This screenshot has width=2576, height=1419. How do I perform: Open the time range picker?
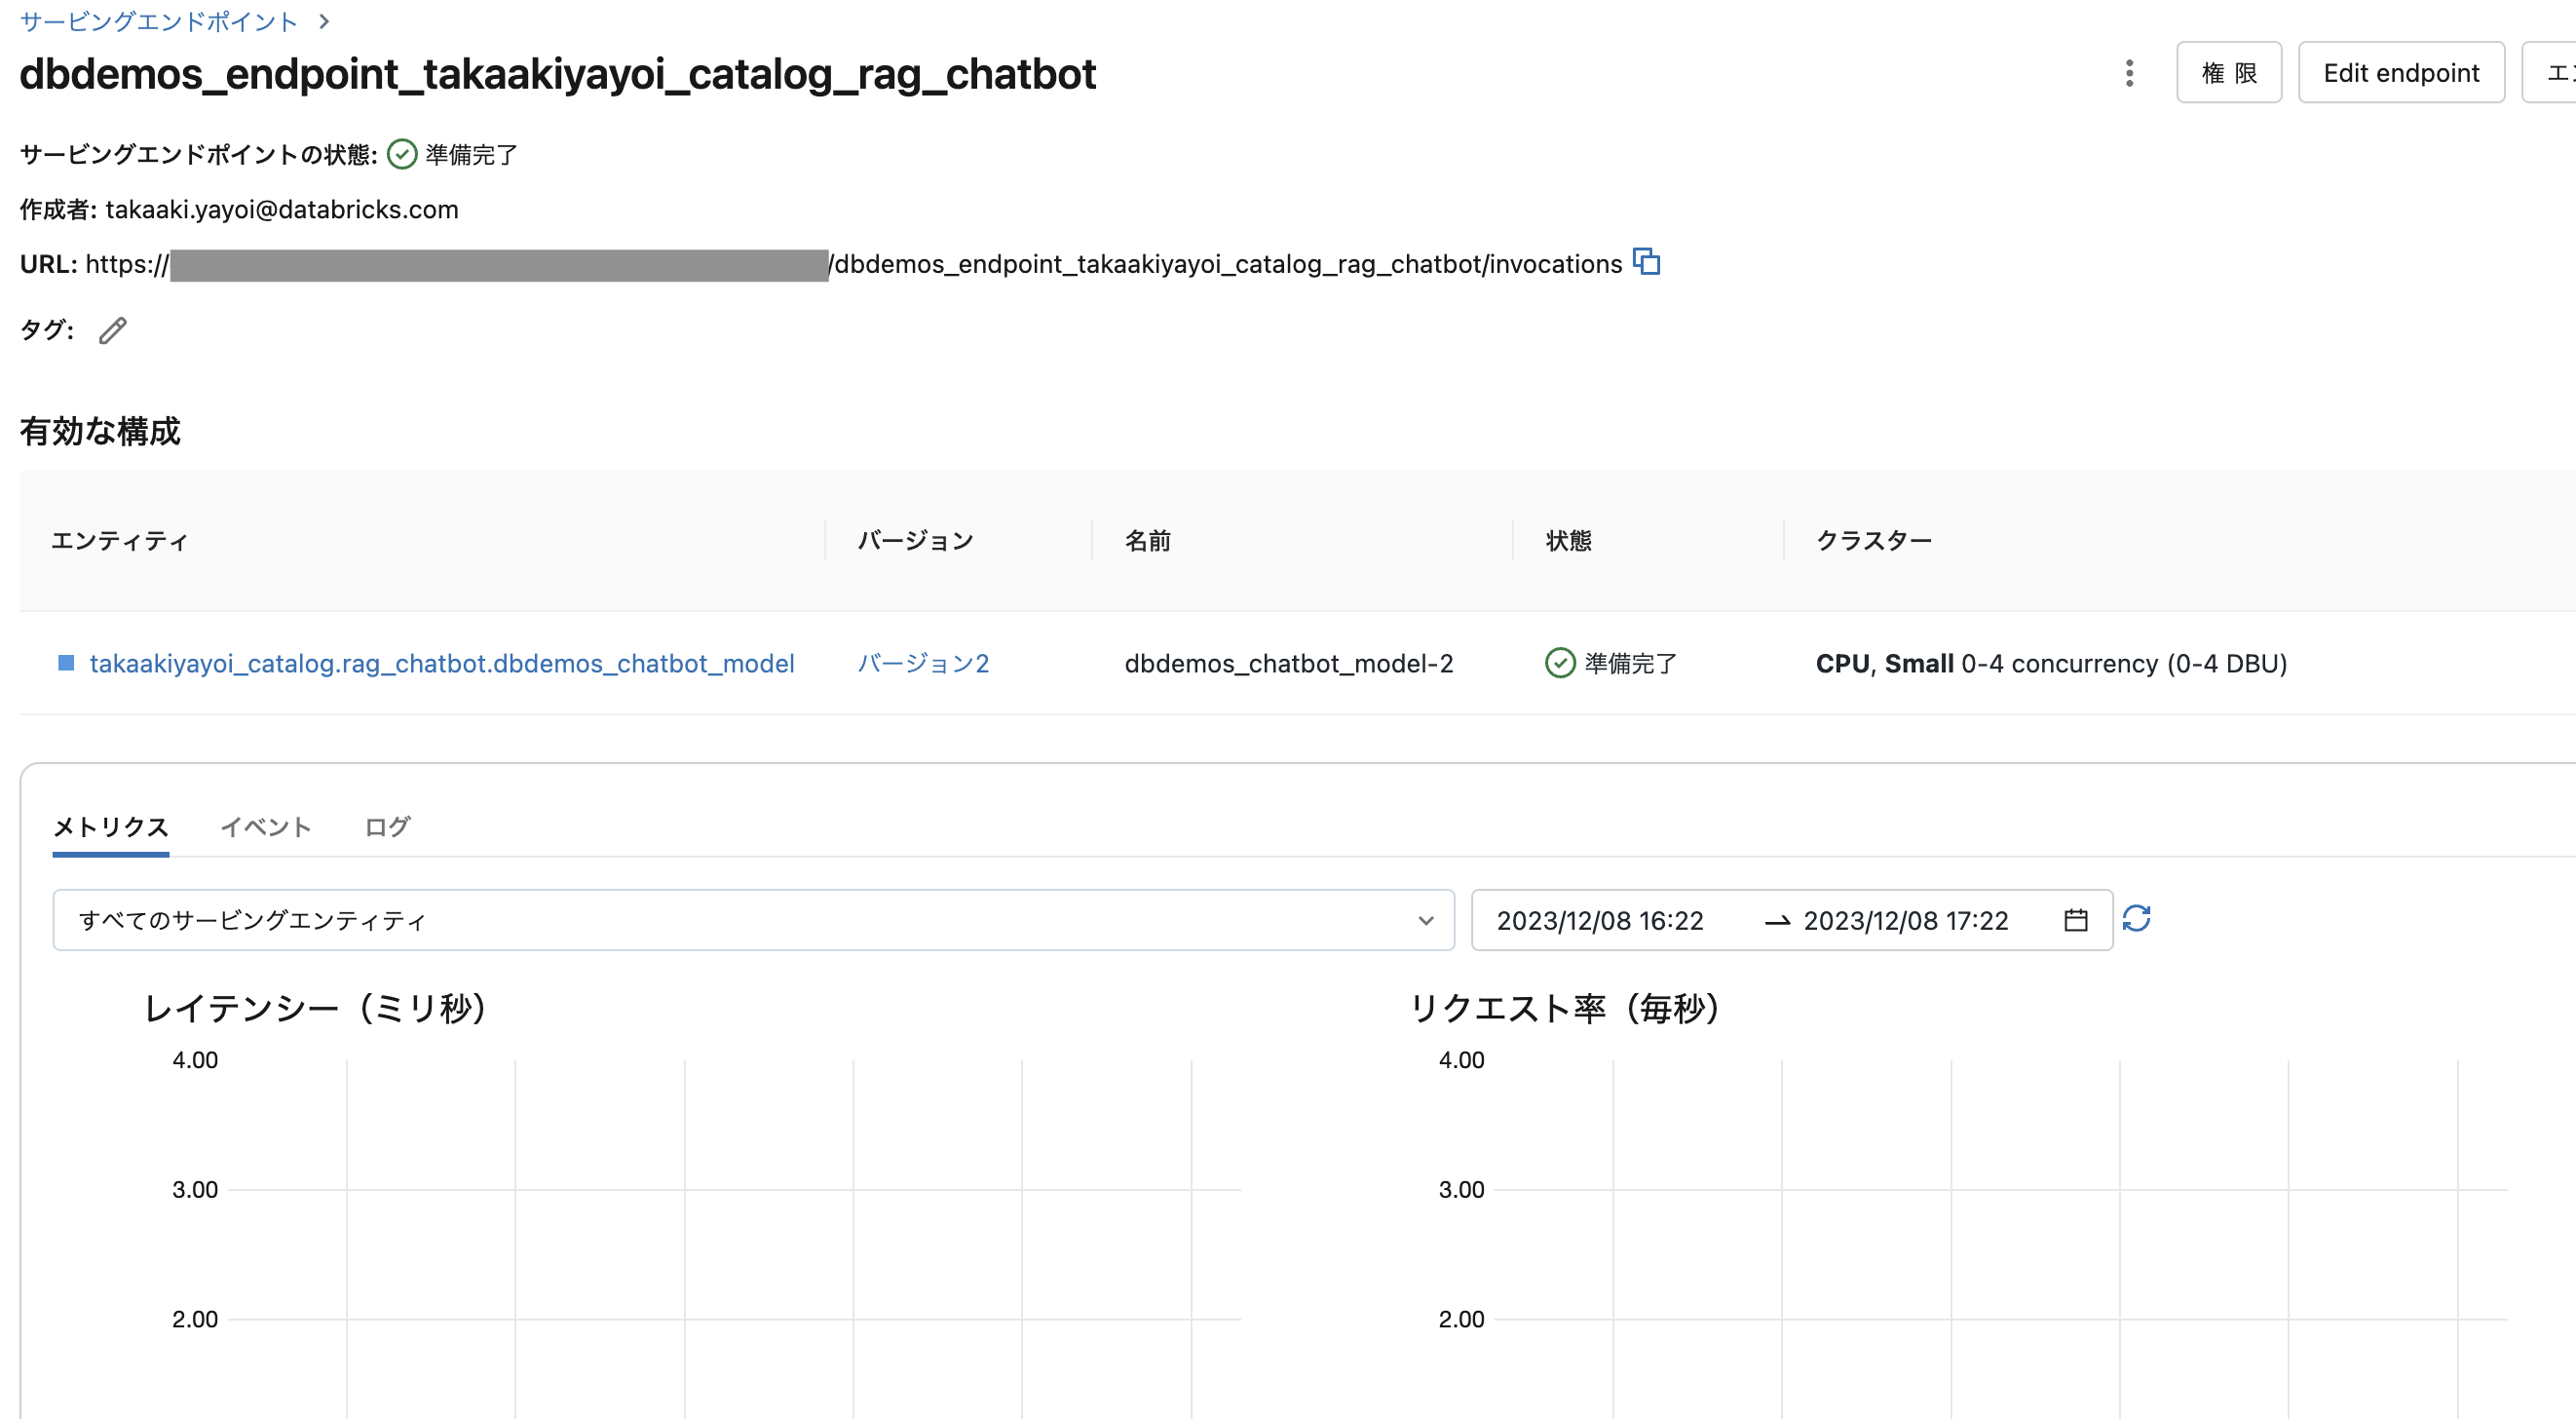(x=1790, y=920)
